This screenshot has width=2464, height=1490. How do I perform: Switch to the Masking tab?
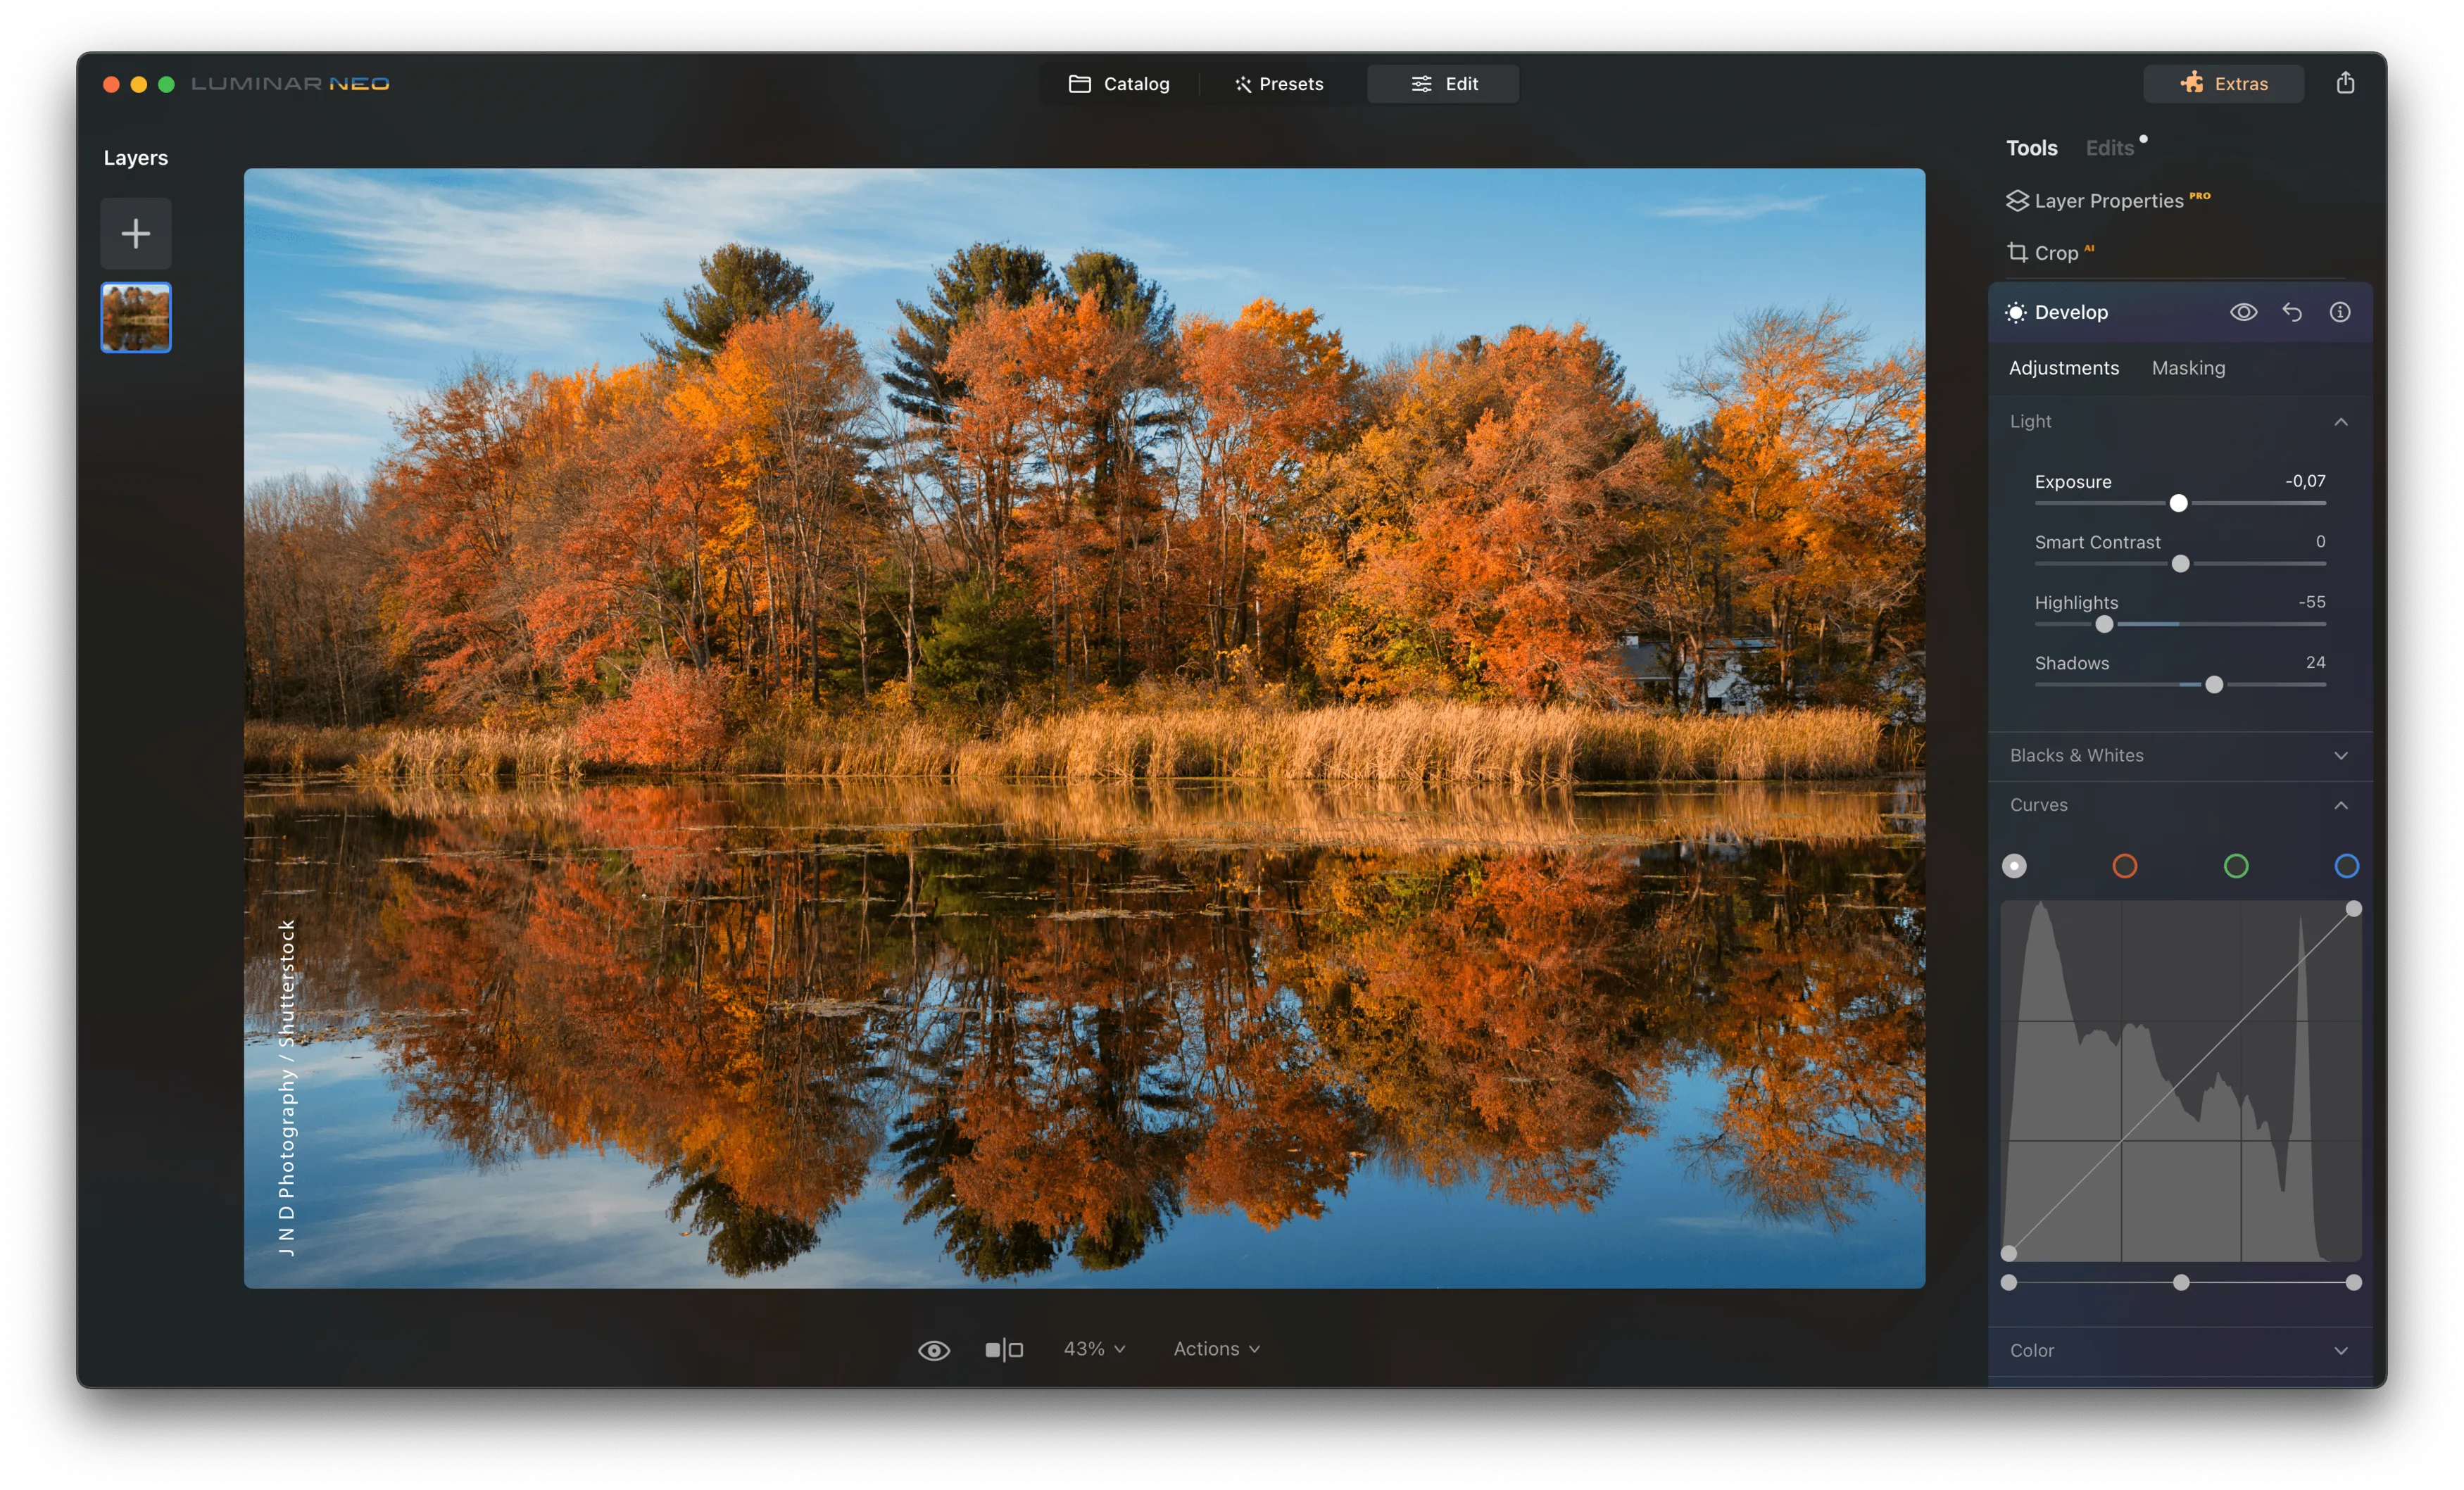[x=2188, y=368]
